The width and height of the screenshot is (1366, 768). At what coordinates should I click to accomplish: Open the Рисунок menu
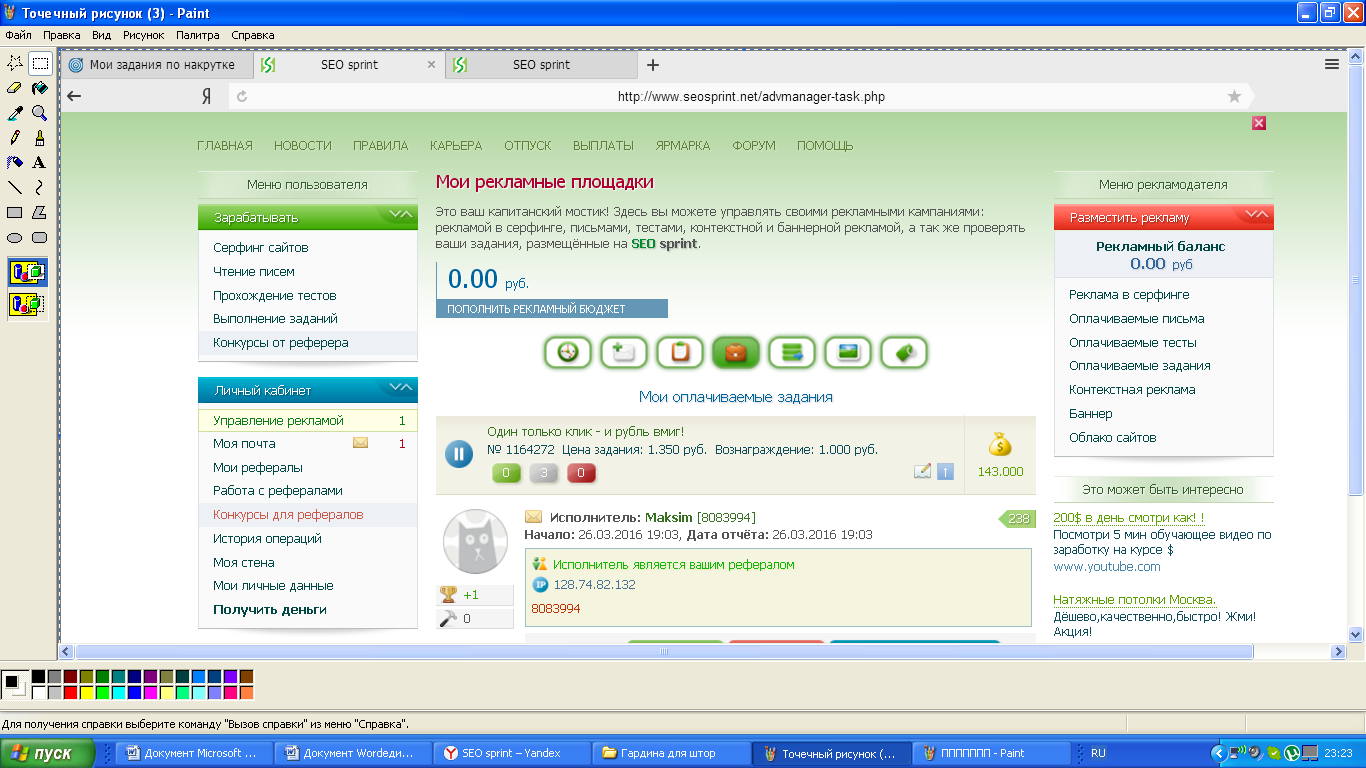(x=143, y=35)
